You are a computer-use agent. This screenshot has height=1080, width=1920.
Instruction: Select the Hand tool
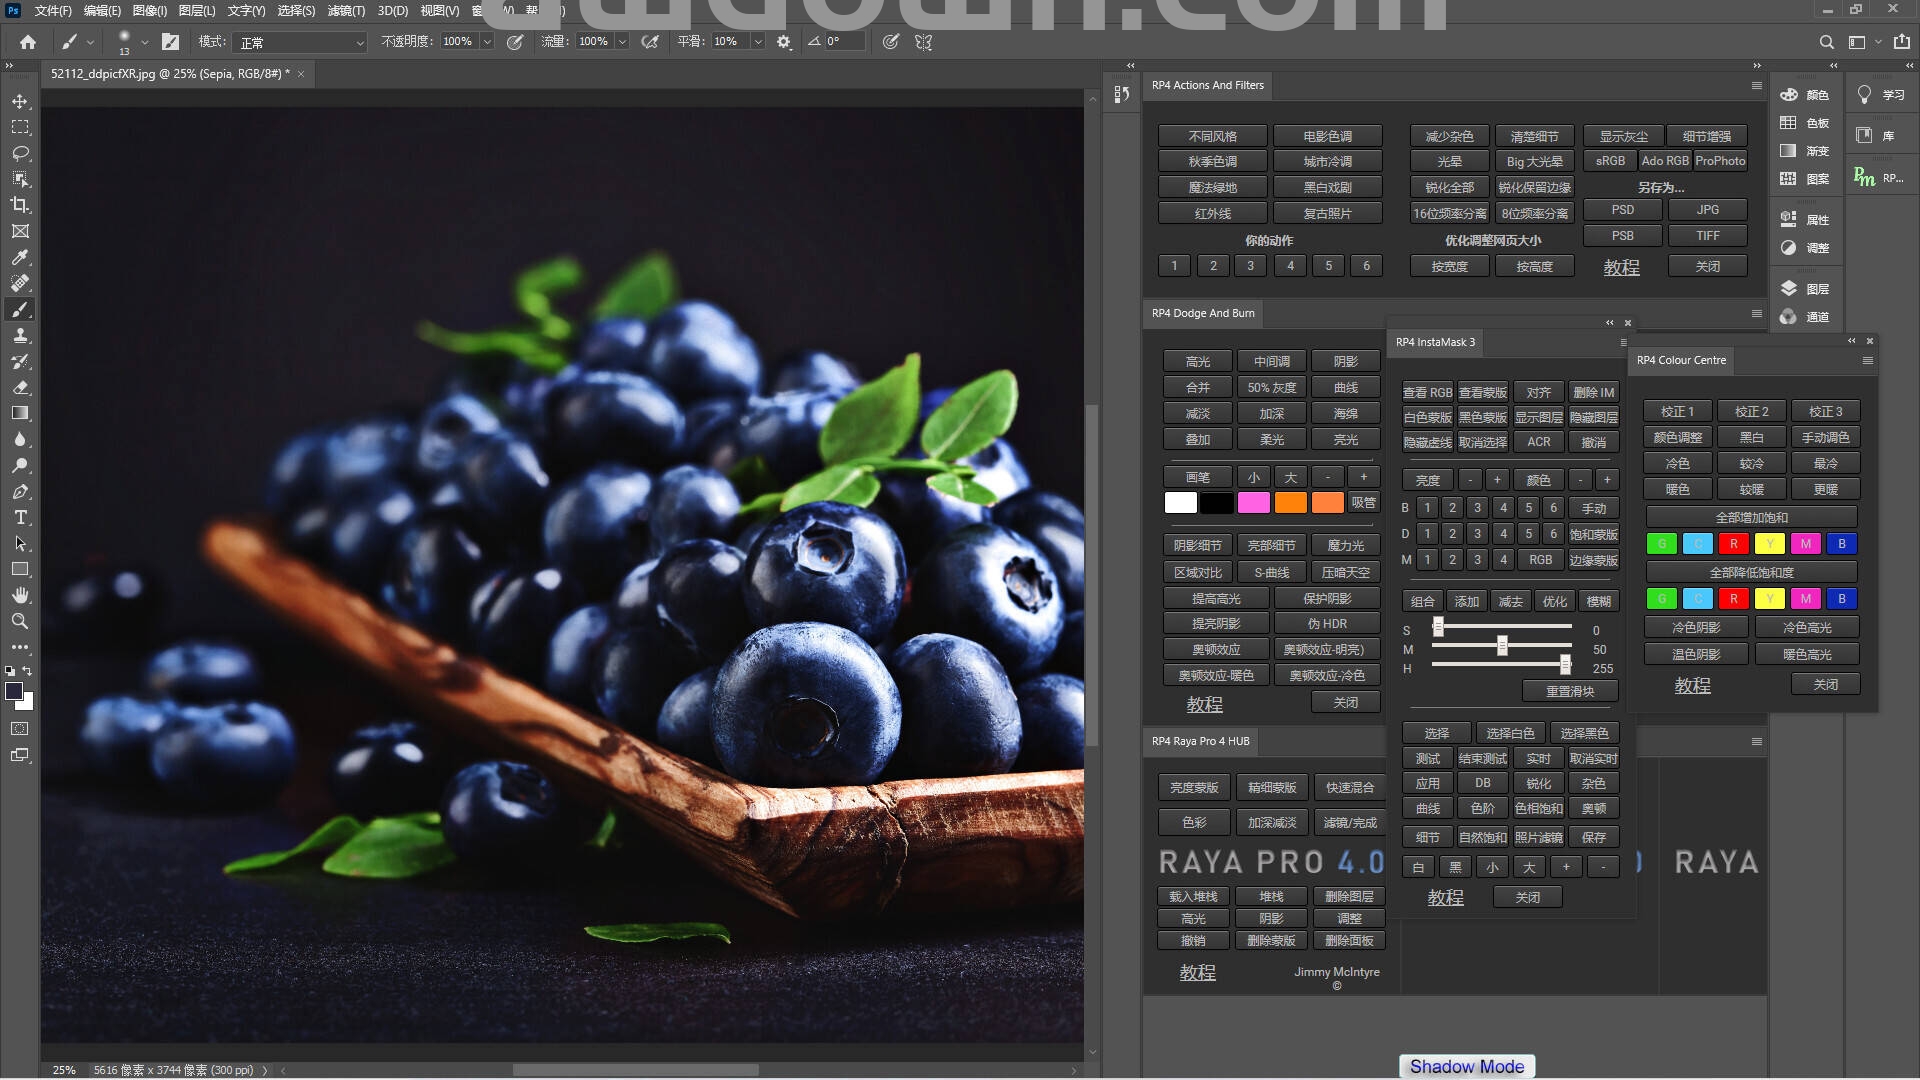tap(20, 595)
